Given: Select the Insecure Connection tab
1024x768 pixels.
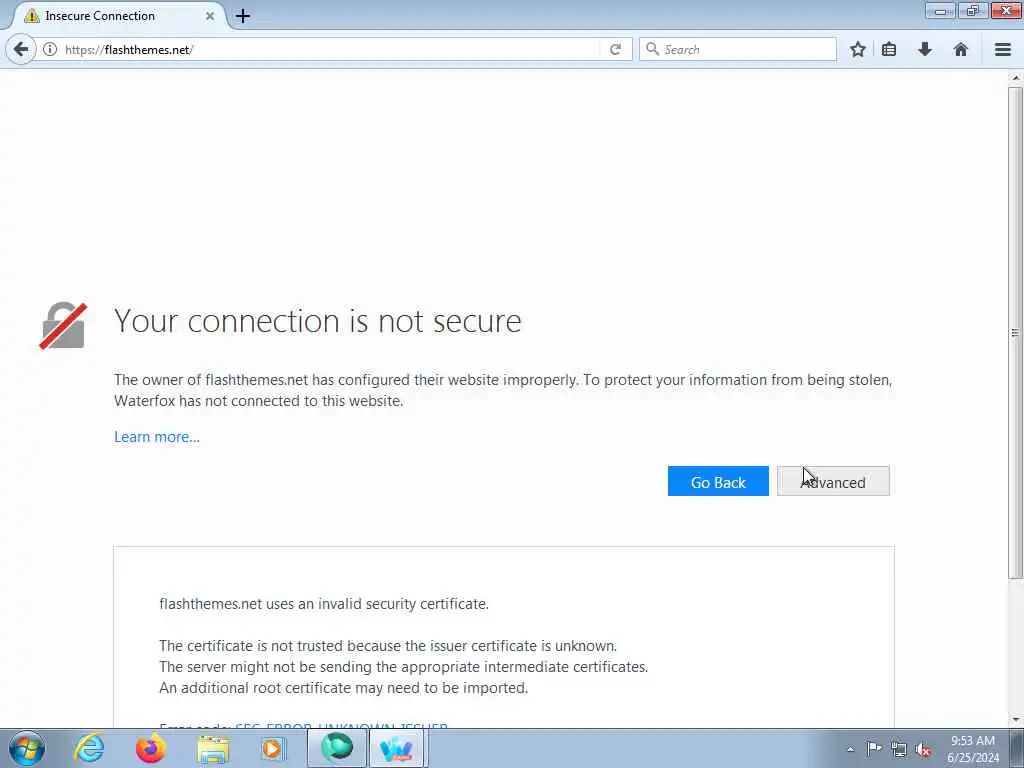Looking at the screenshot, I should (118, 16).
